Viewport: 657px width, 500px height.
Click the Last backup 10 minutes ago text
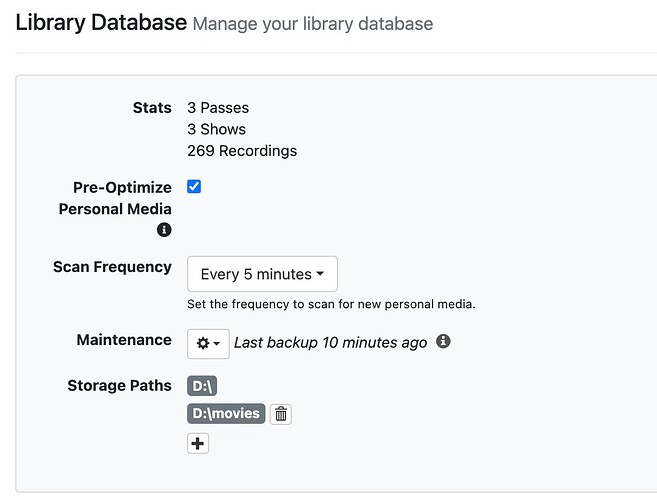(x=330, y=343)
